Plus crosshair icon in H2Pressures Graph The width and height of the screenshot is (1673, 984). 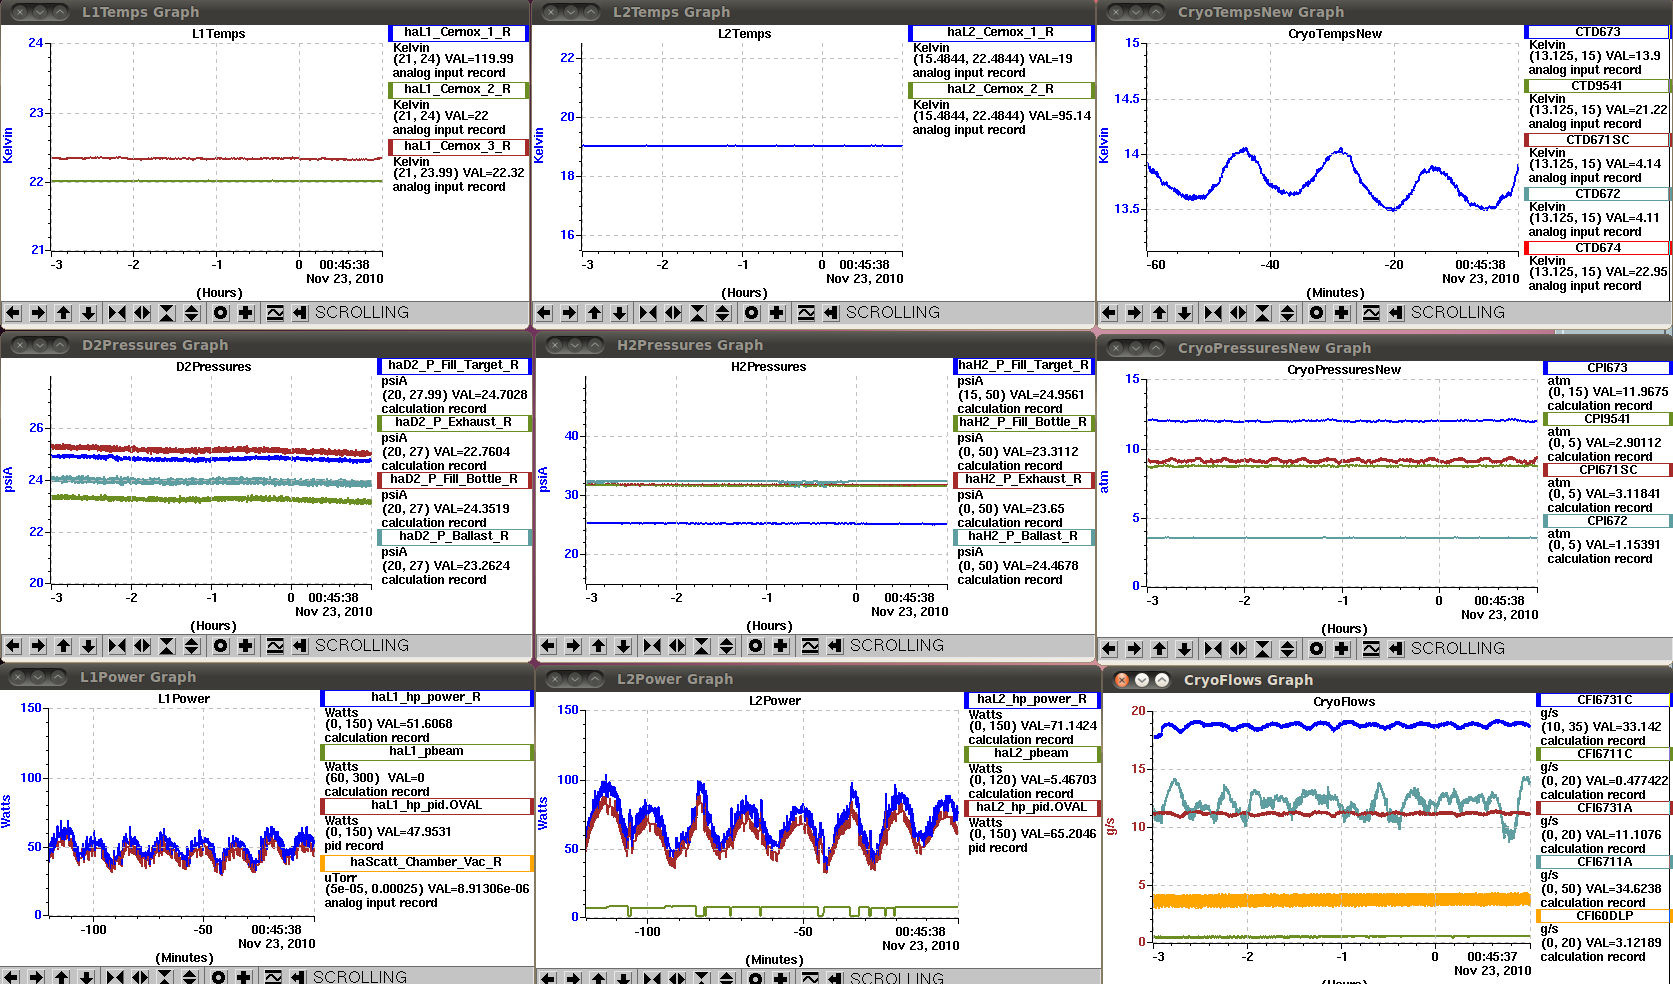781,646
